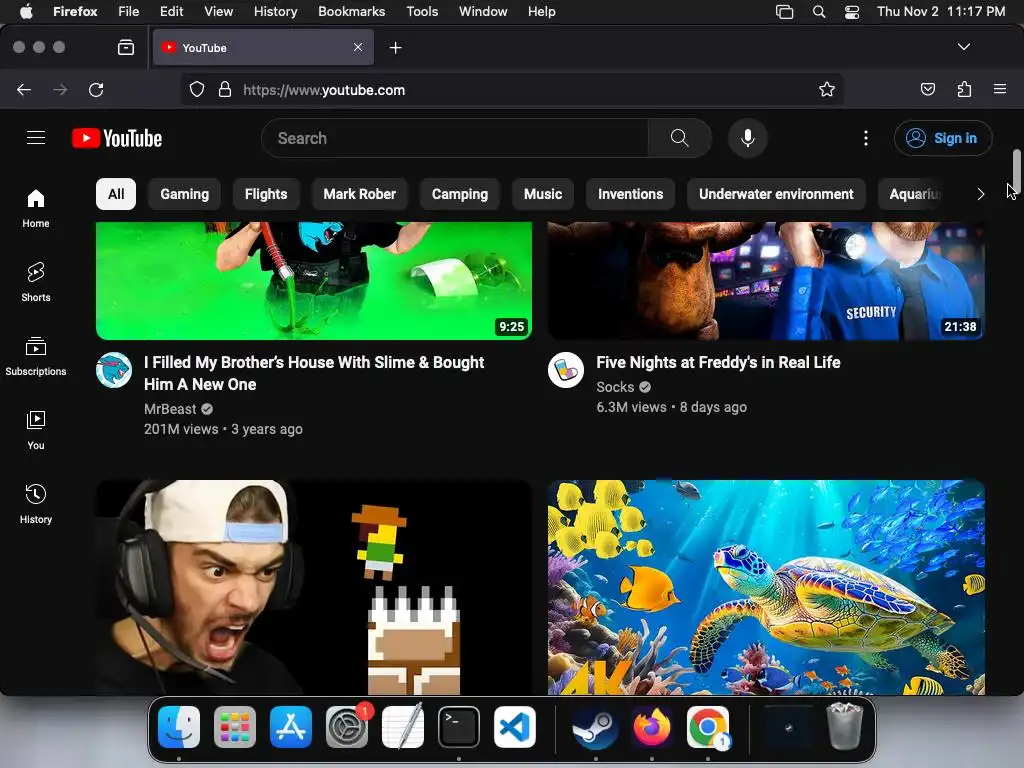Bookmark this page with star icon
1024x768 pixels.
click(827, 89)
